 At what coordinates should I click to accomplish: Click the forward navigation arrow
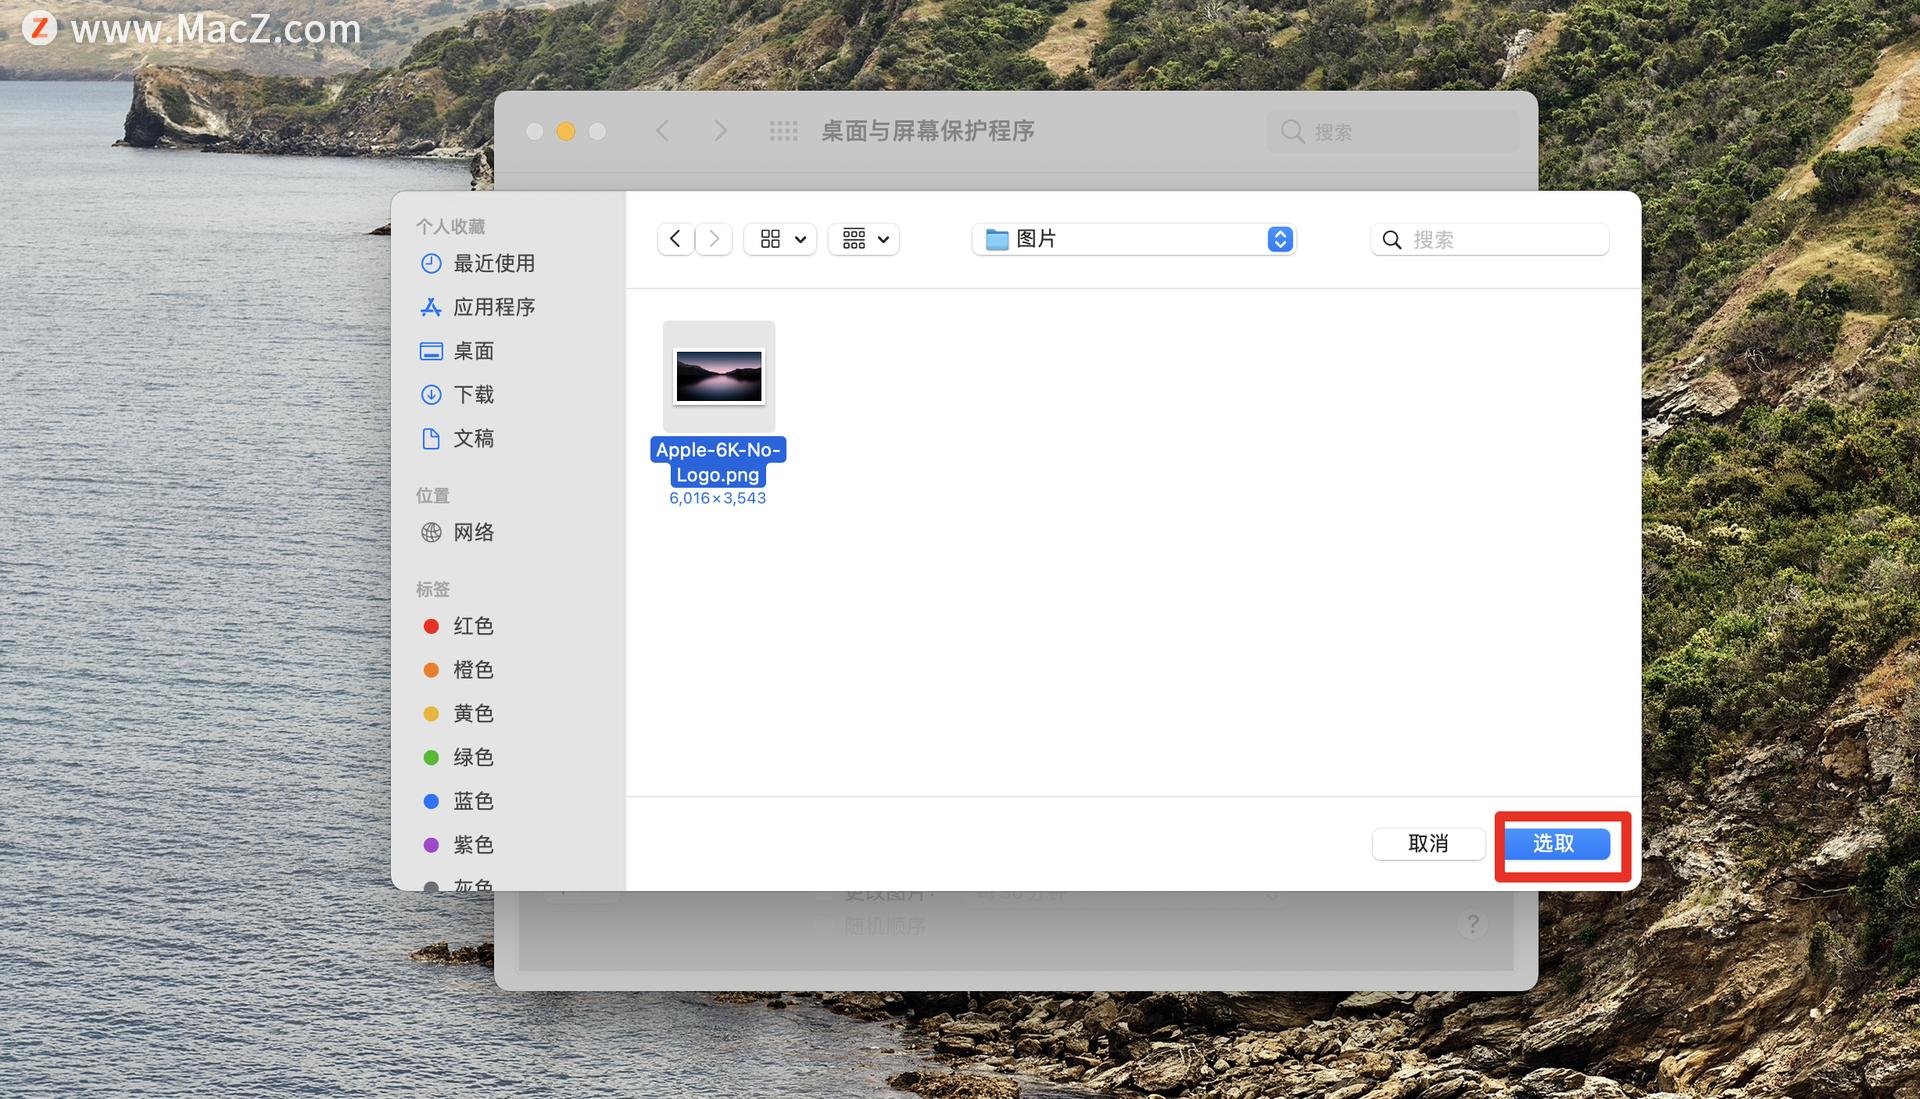(713, 238)
